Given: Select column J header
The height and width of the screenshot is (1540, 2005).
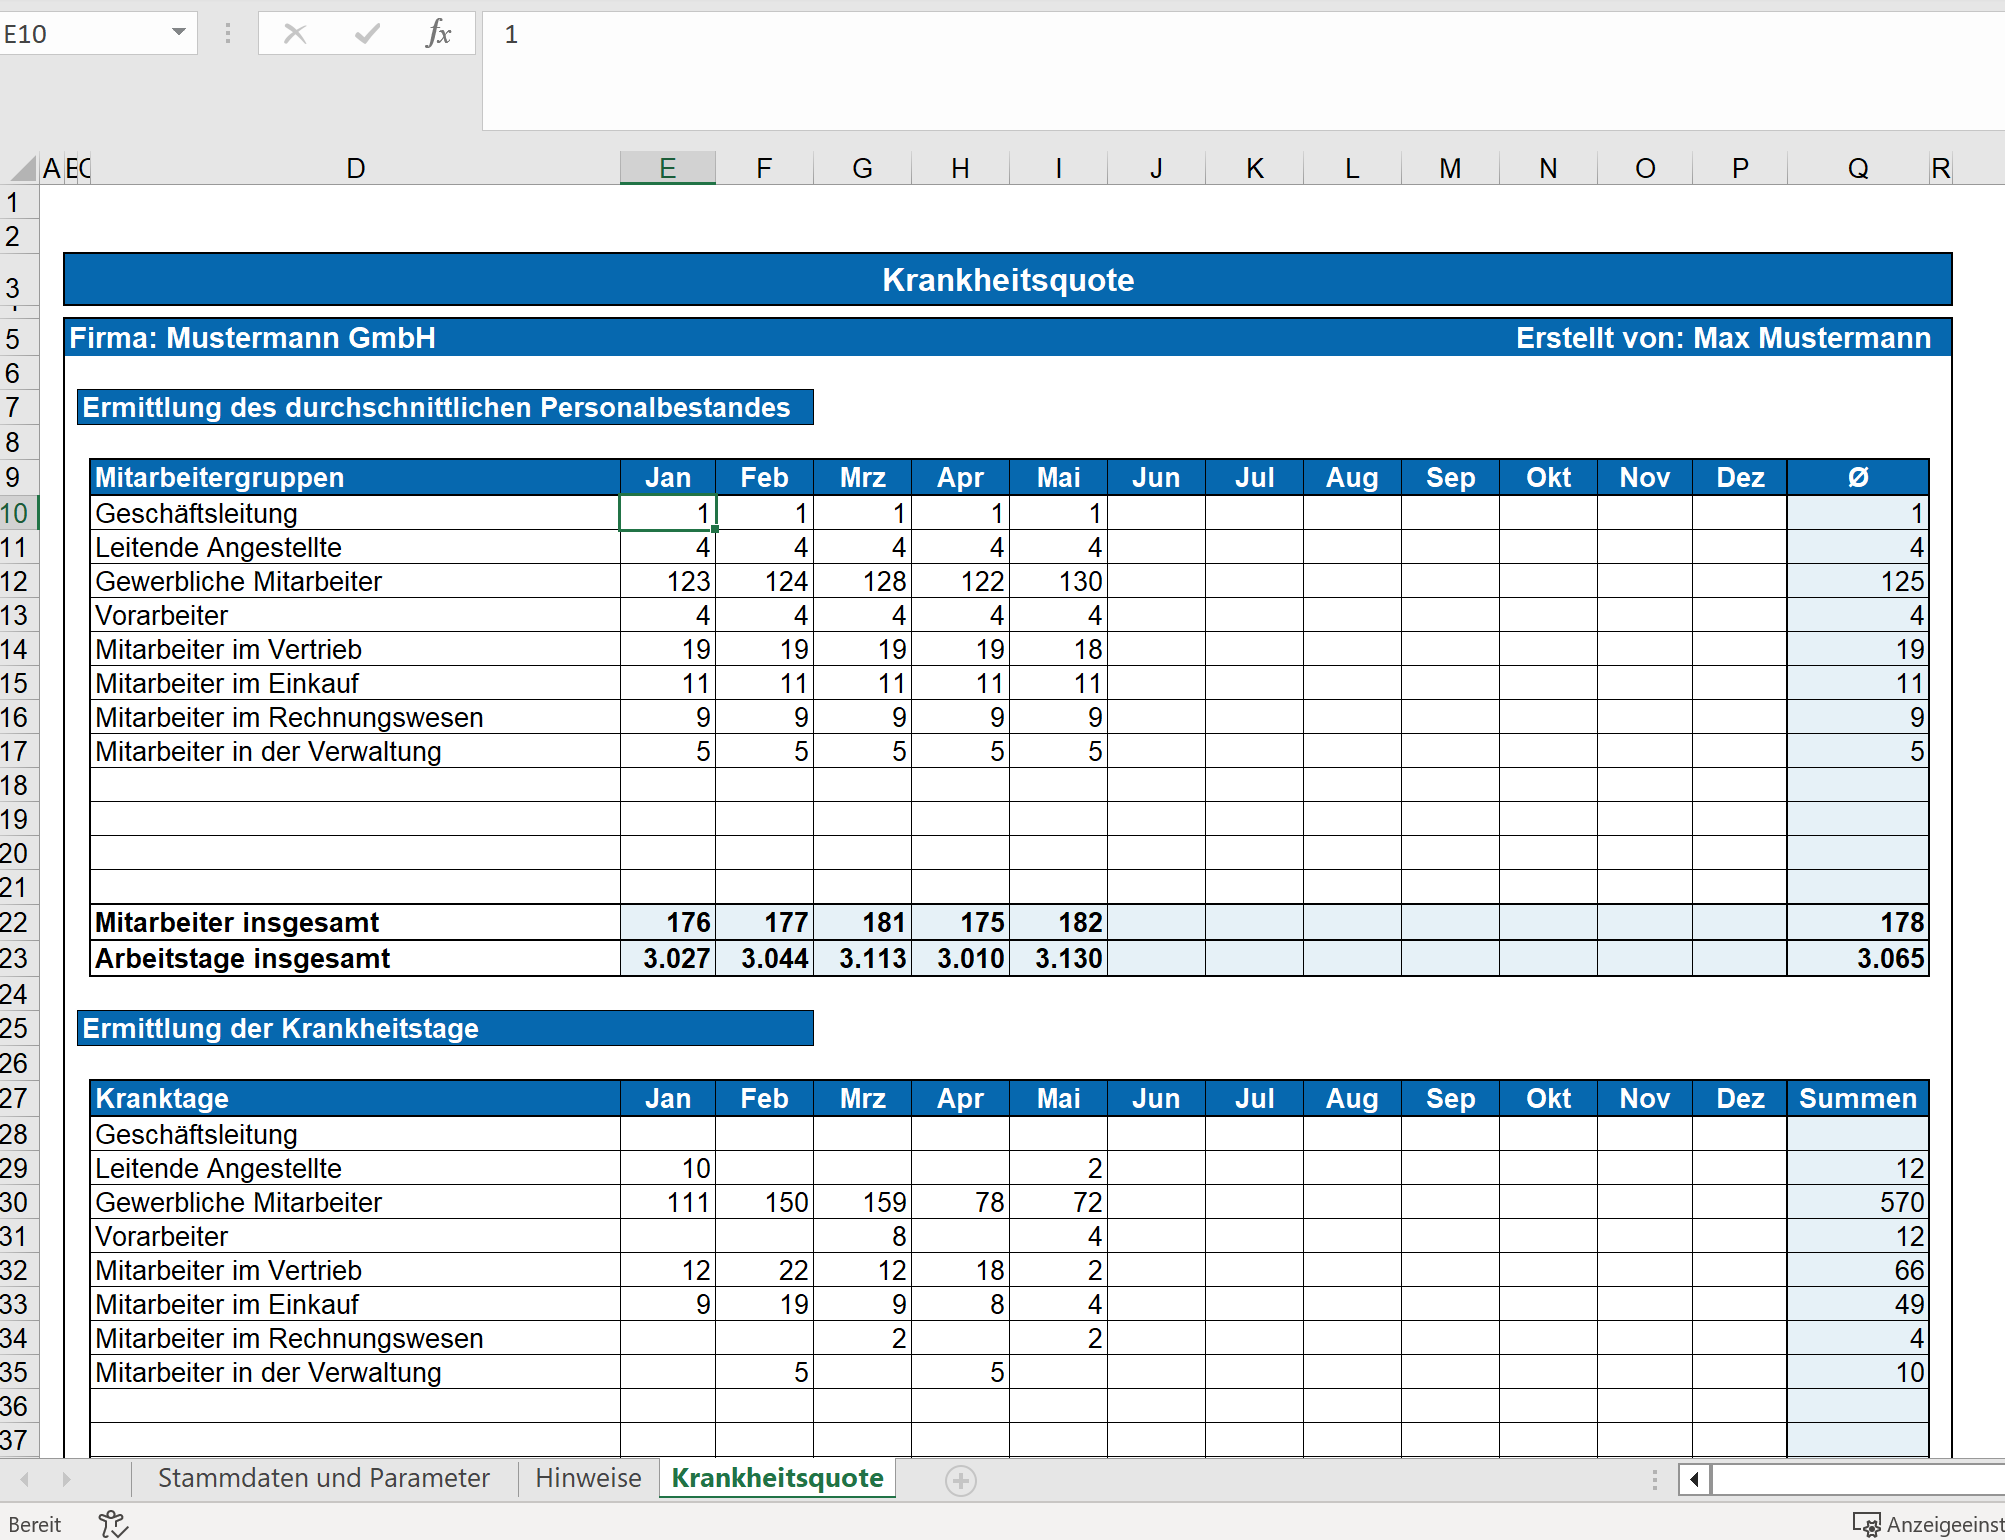Looking at the screenshot, I should [1156, 168].
